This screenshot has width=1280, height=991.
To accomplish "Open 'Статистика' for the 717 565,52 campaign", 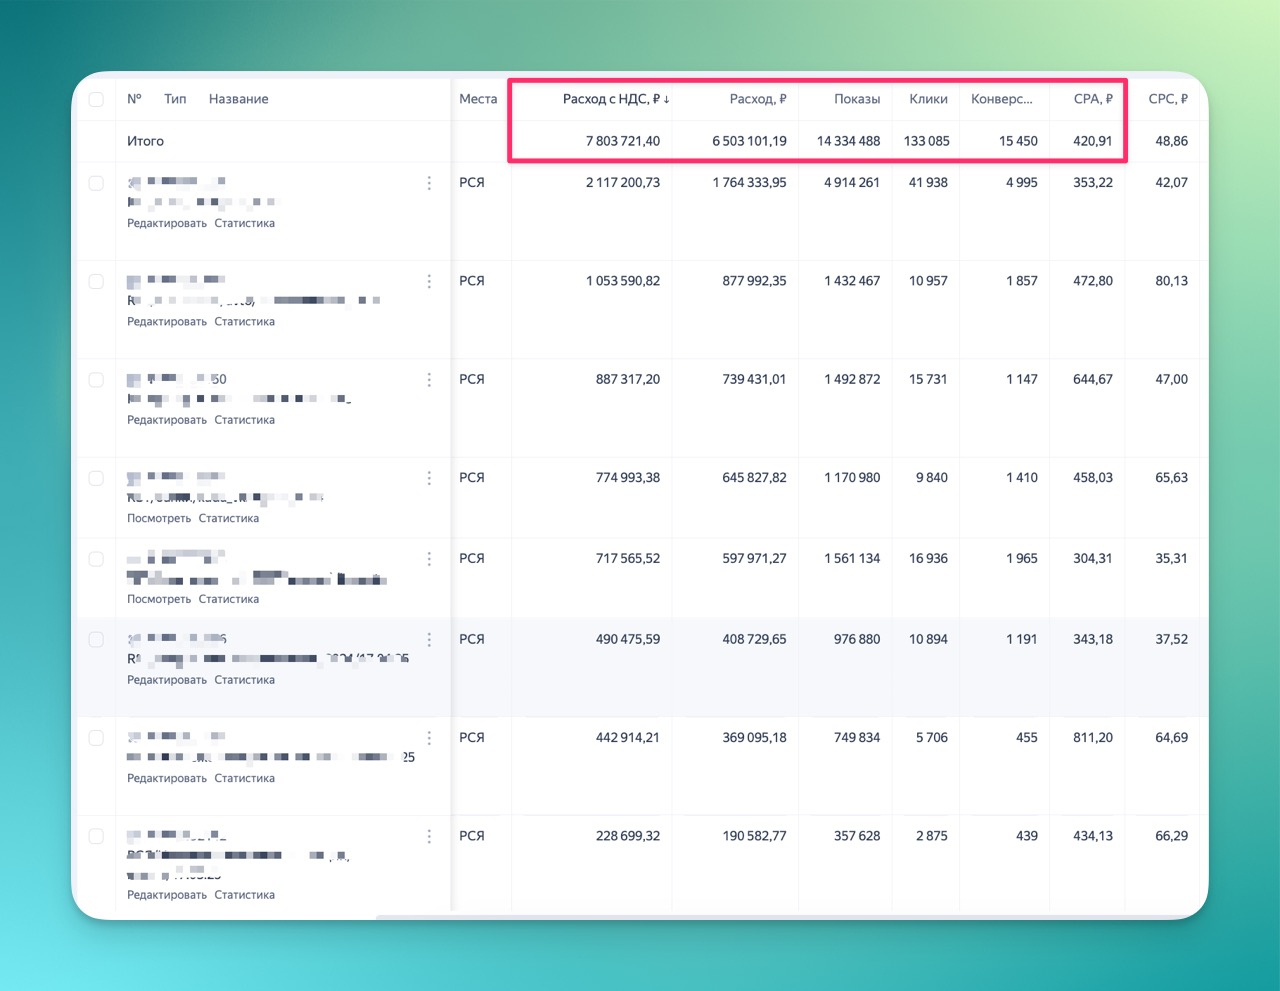I will (228, 599).
